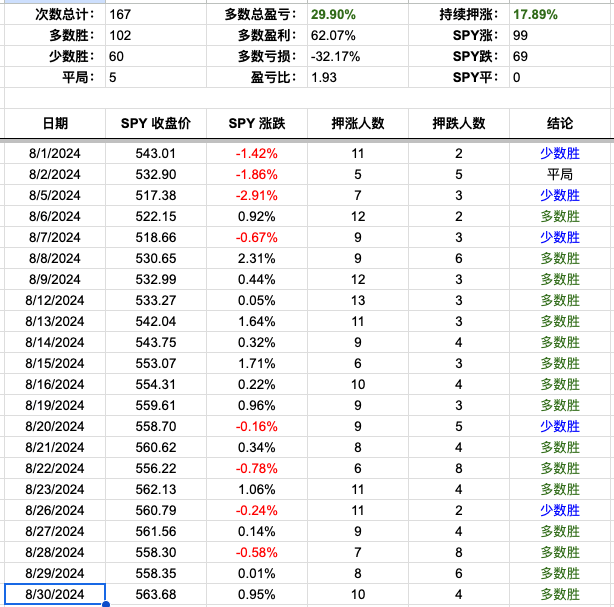Select the closing price 561.56
Viewport: 614px width, 607px height.
(156, 531)
